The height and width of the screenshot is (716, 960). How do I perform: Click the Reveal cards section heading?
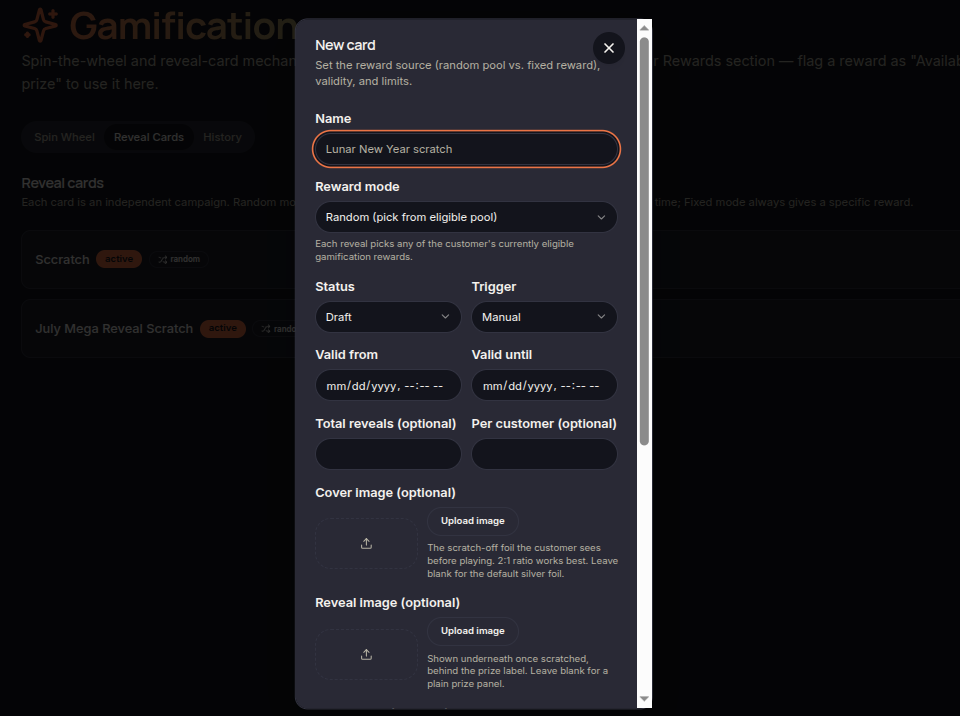[x=62, y=183]
